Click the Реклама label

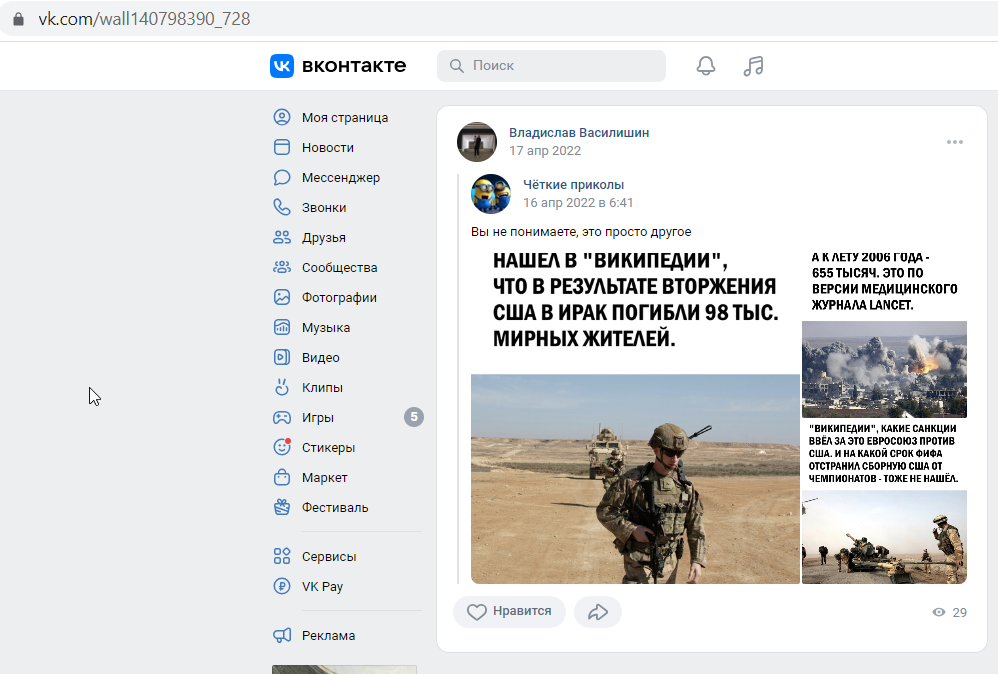coord(328,635)
